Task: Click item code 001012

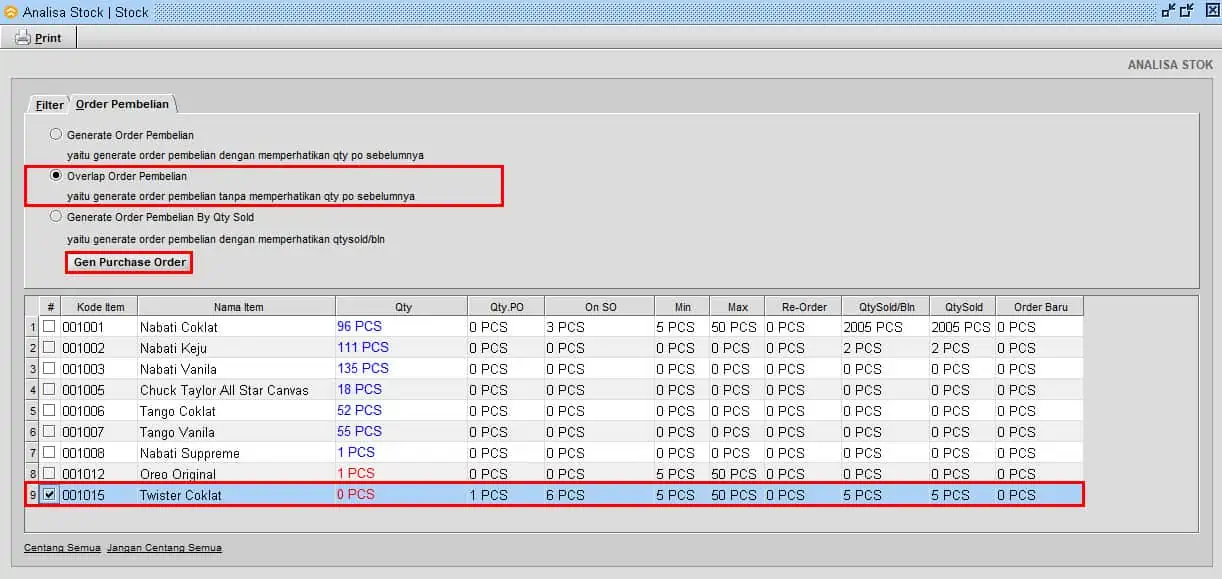Action: pos(83,474)
